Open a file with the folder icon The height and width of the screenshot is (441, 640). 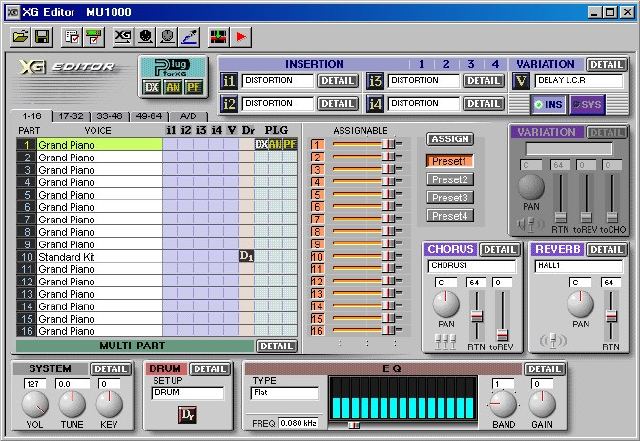click(20, 37)
